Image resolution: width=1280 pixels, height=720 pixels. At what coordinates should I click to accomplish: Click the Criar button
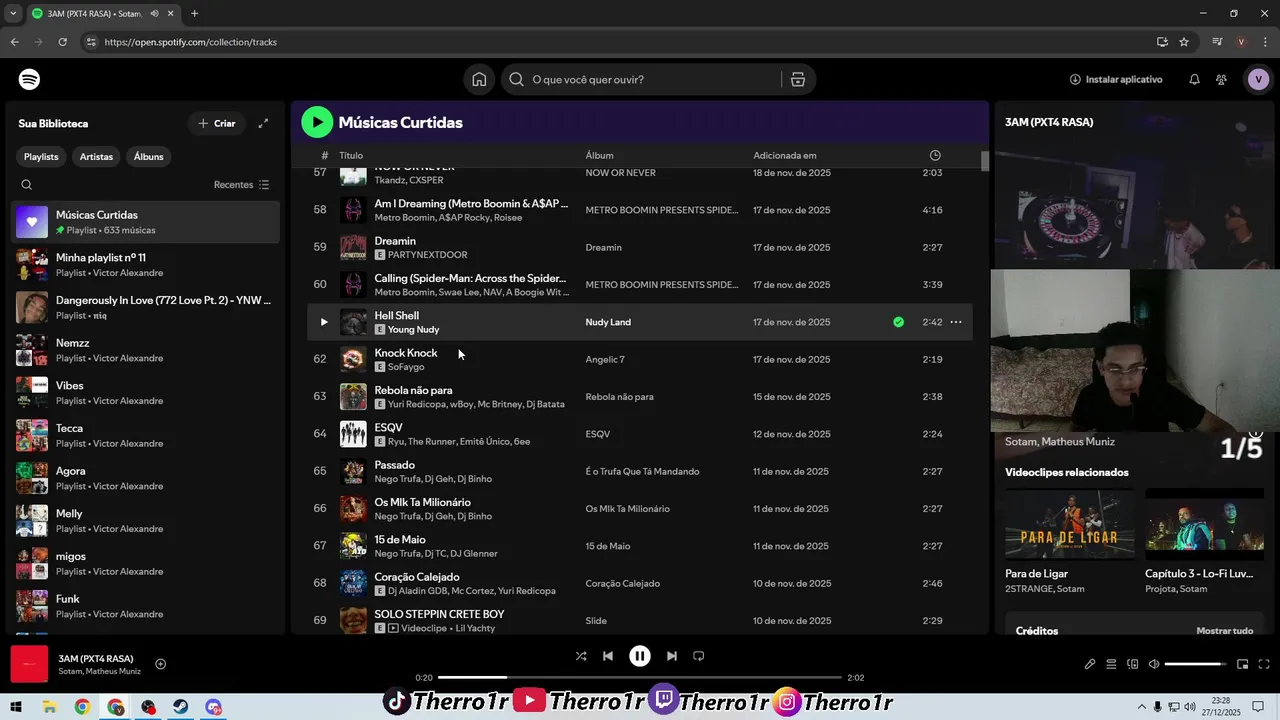click(x=217, y=123)
